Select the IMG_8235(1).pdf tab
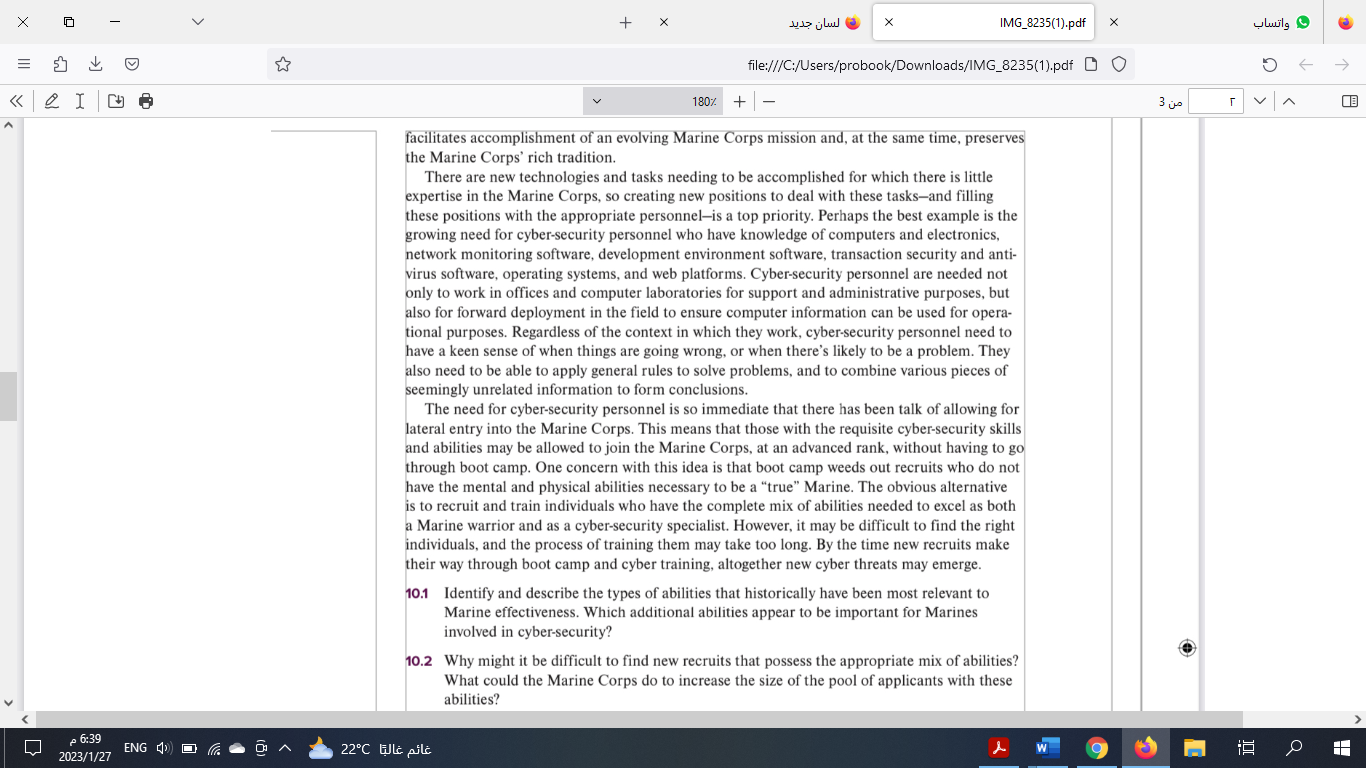This screenshot has height=768, width=1366. tap(985, 22)
